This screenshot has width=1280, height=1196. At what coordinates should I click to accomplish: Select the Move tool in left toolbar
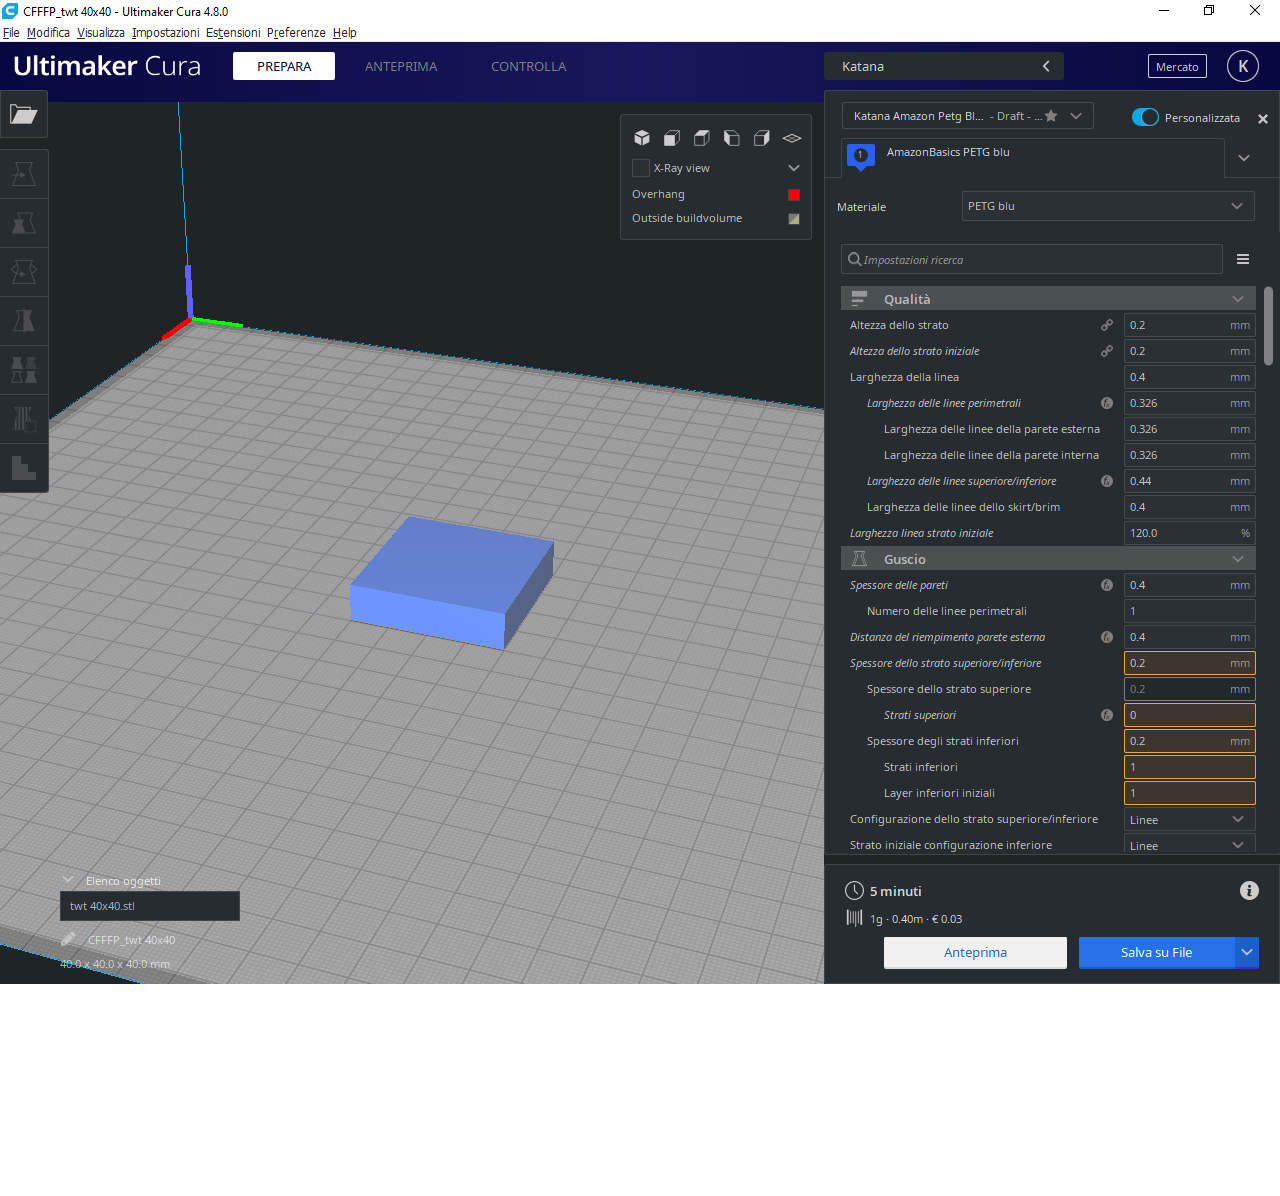pyautogui.click(x=24, y=174)
